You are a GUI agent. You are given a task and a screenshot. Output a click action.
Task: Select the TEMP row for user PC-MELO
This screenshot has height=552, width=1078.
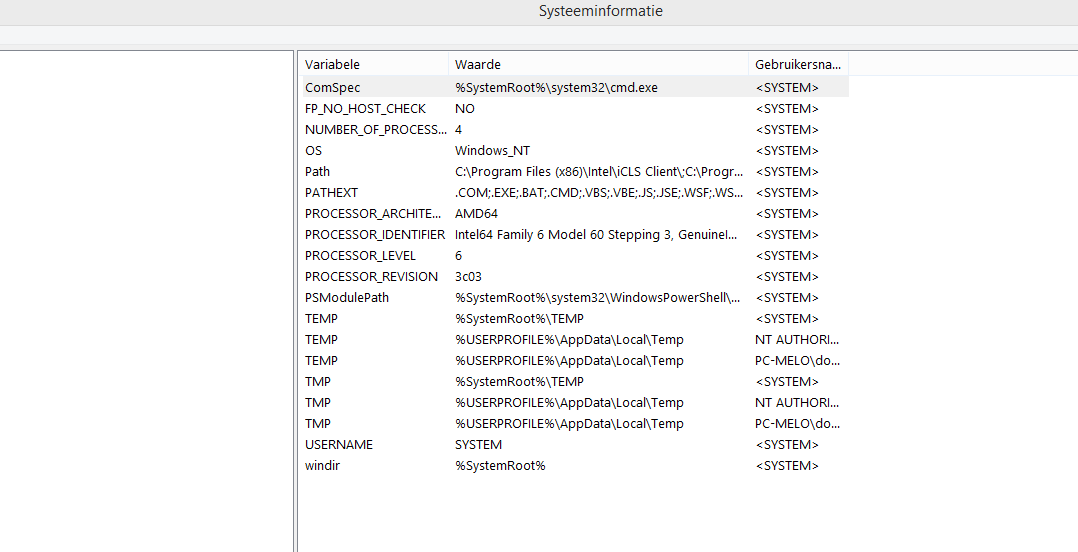click(x=321, y=361)
